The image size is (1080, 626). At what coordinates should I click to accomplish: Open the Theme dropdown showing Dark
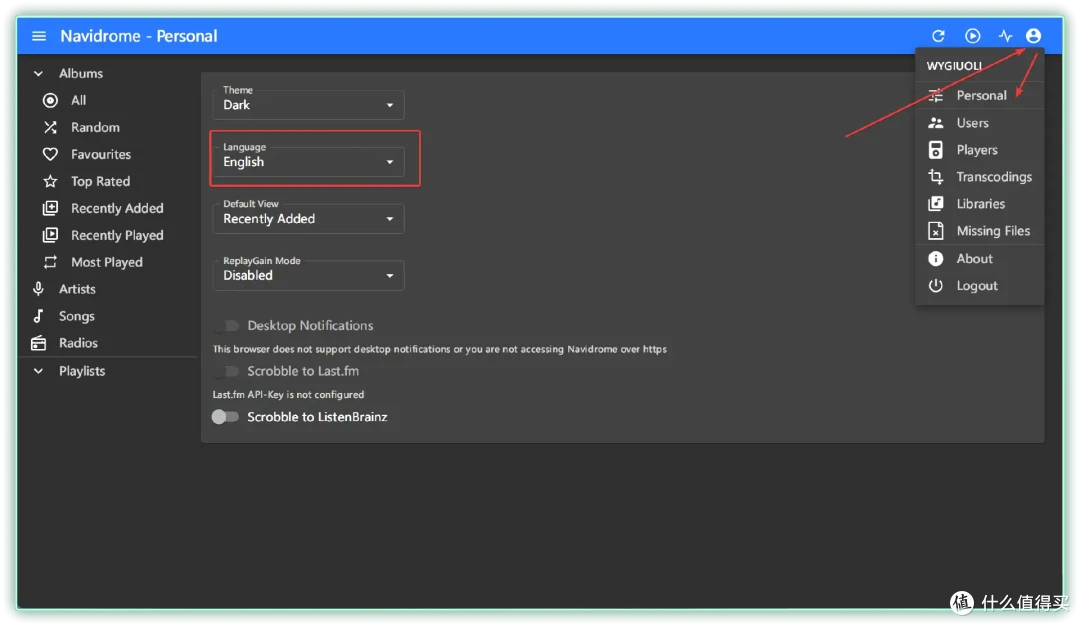click(x=308, y=105)
